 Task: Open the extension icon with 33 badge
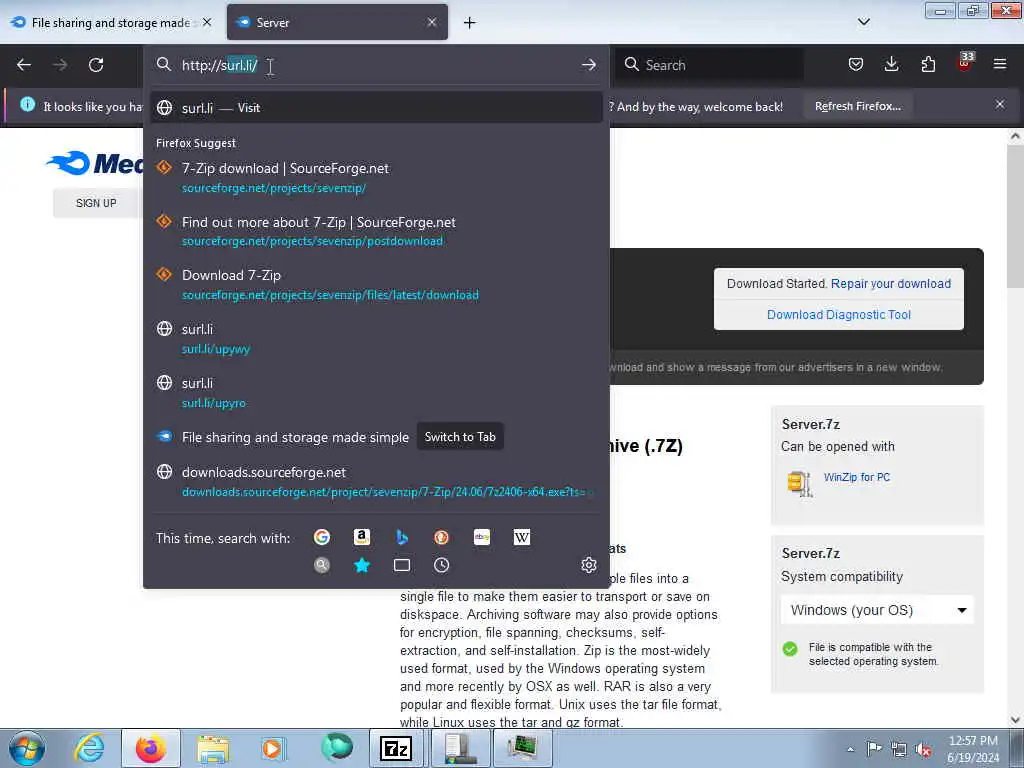point(964,63)
